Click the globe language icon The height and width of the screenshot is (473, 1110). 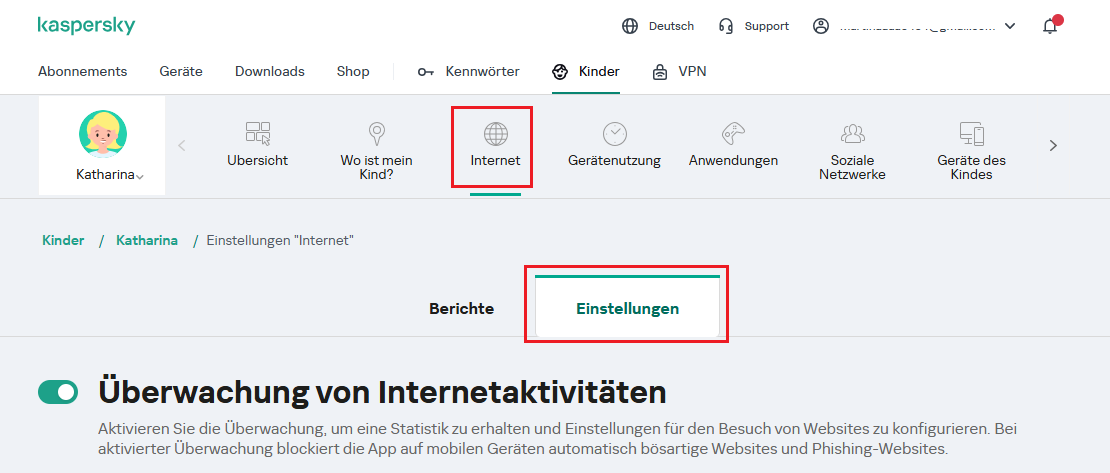pos(630,26)
